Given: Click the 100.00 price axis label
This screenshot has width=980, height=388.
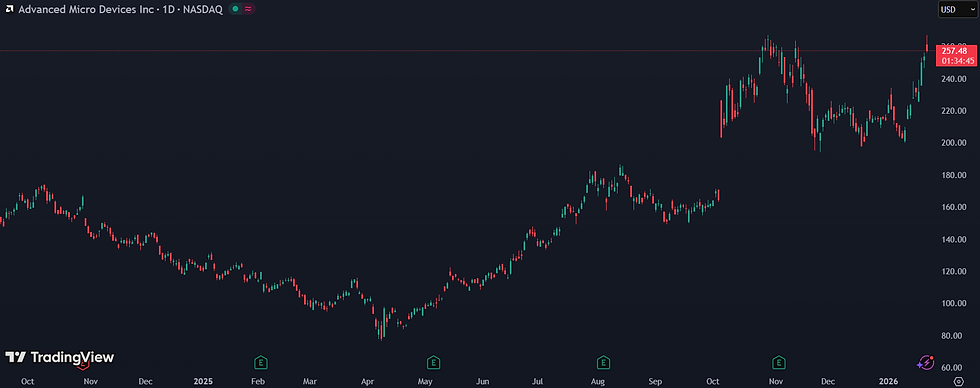Looking at the screenshot, I should click(x=954, y=304).
